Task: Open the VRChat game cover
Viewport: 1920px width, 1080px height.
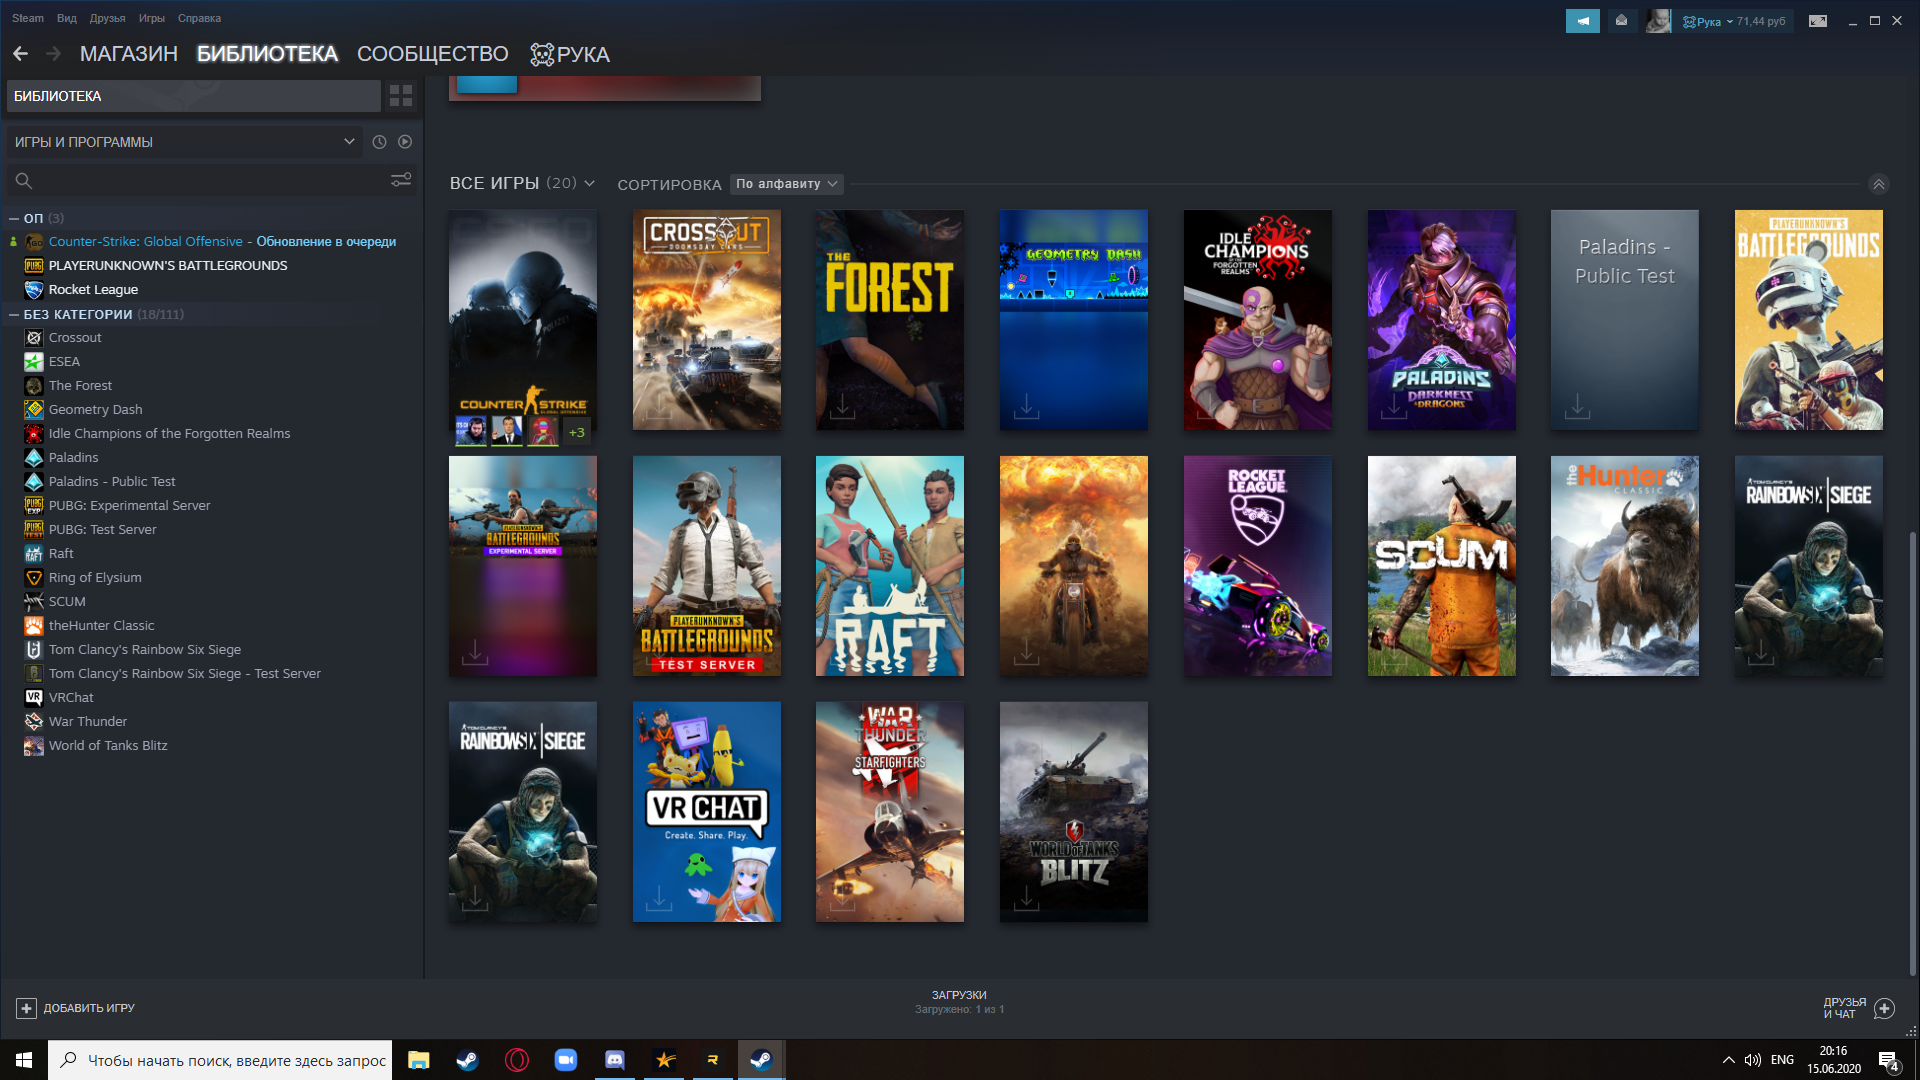Action: (x=707, y=812)
